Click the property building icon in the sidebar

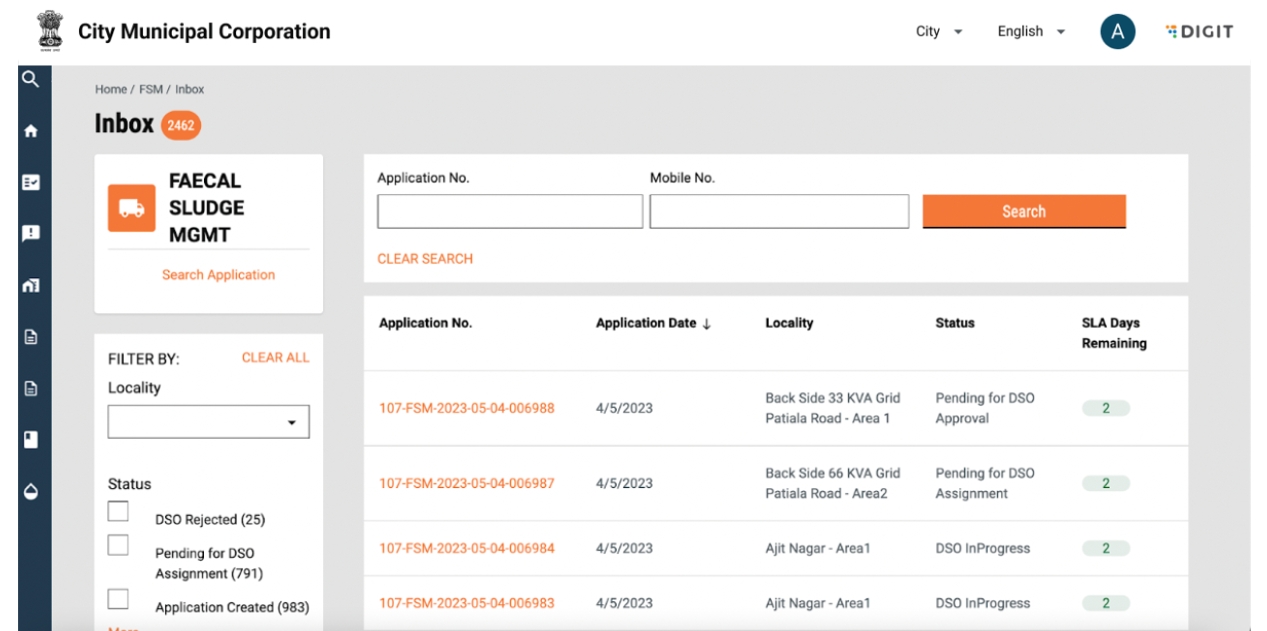[30, 286]
